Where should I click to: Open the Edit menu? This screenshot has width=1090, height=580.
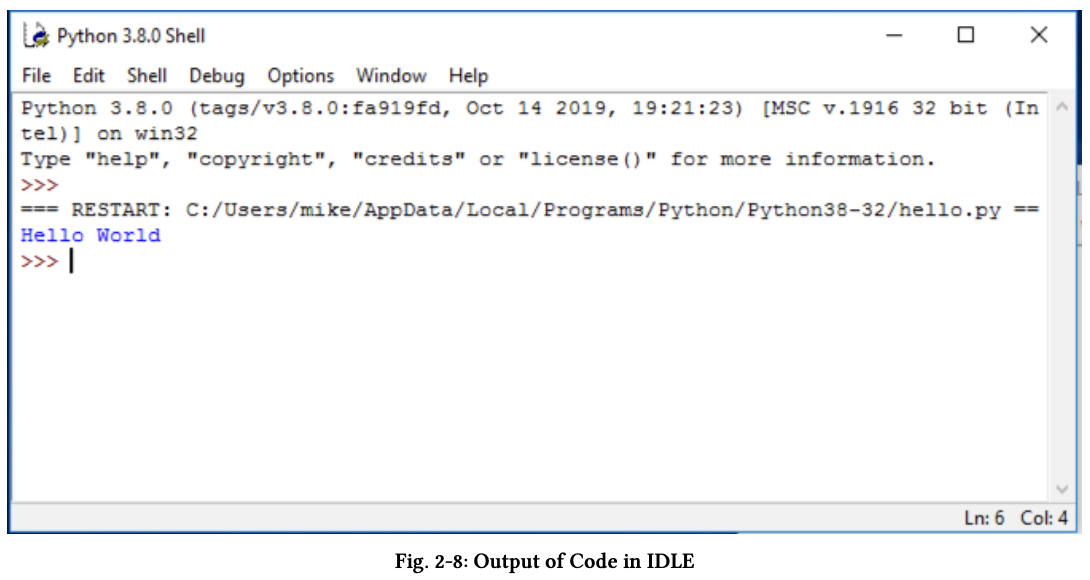coord(88,76)
